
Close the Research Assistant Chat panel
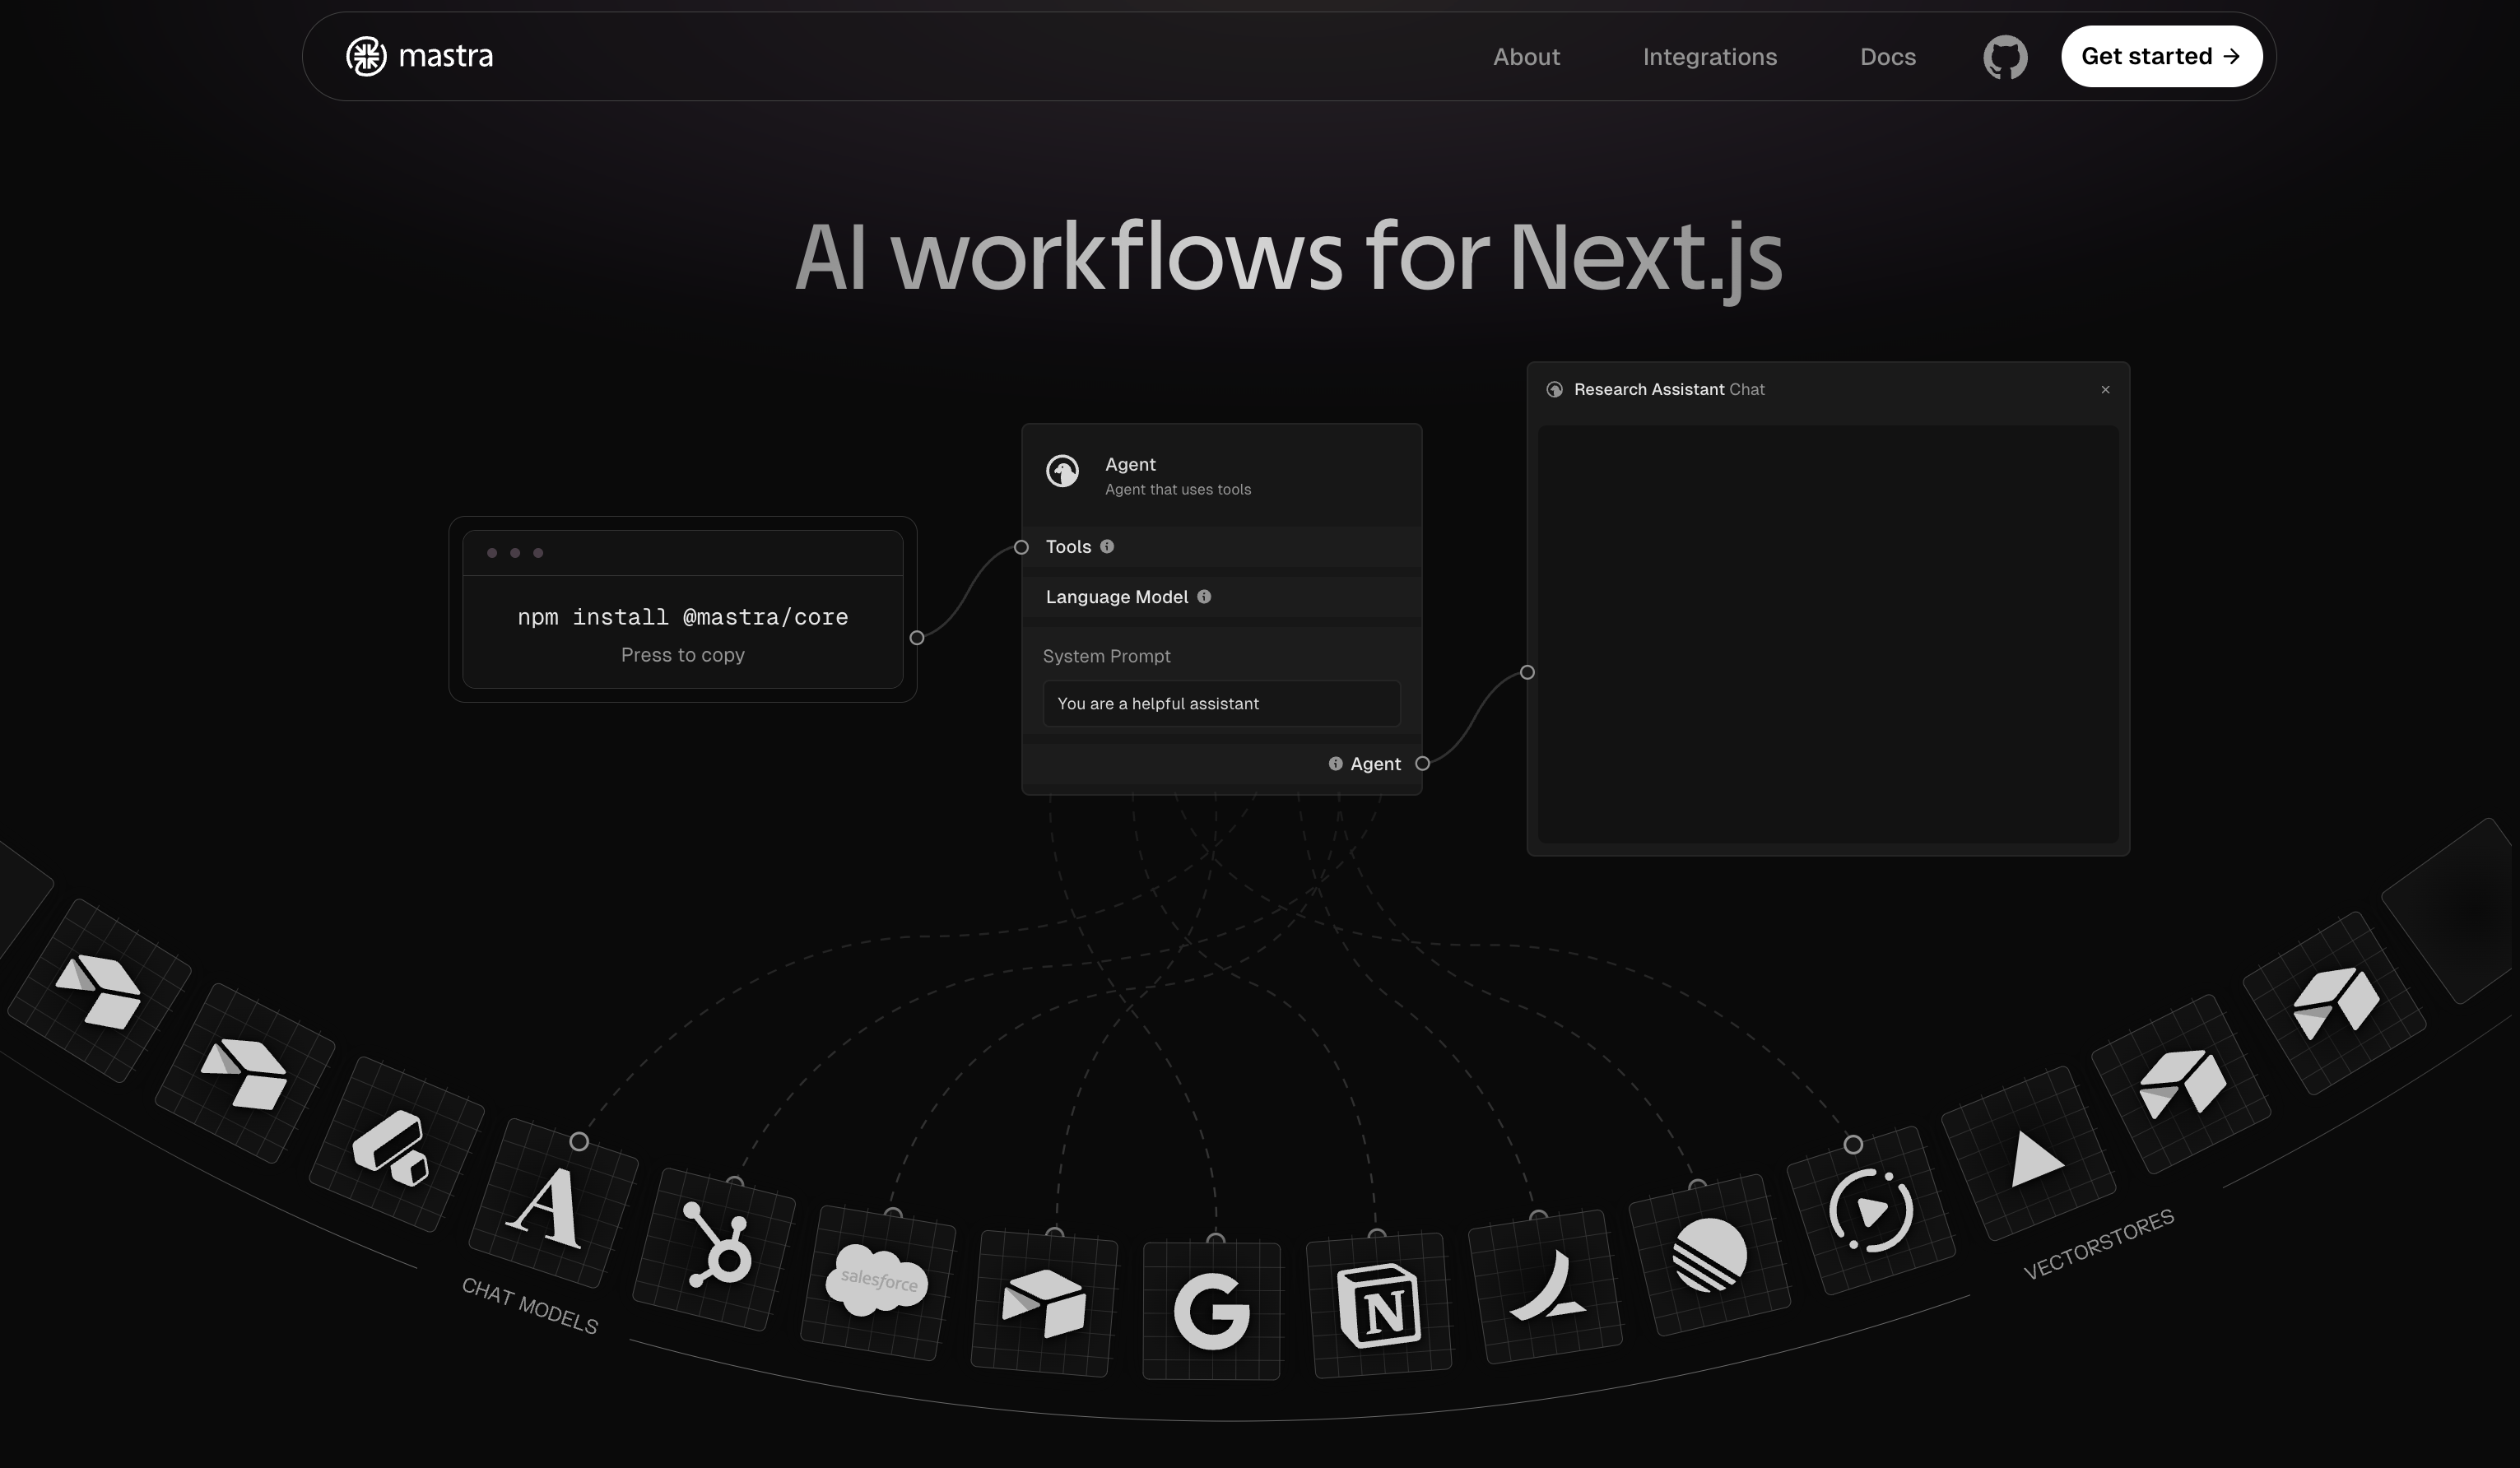(2105, 390)
